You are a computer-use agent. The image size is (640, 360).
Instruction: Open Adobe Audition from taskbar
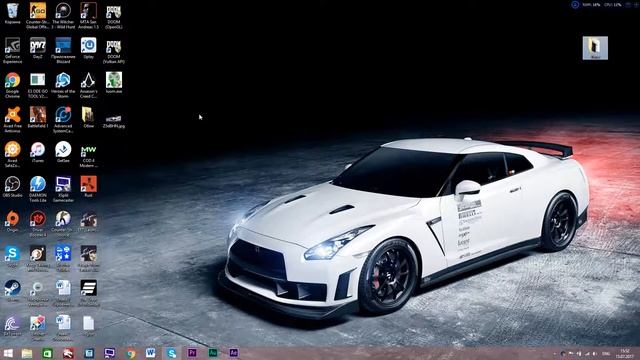[213, 353]
